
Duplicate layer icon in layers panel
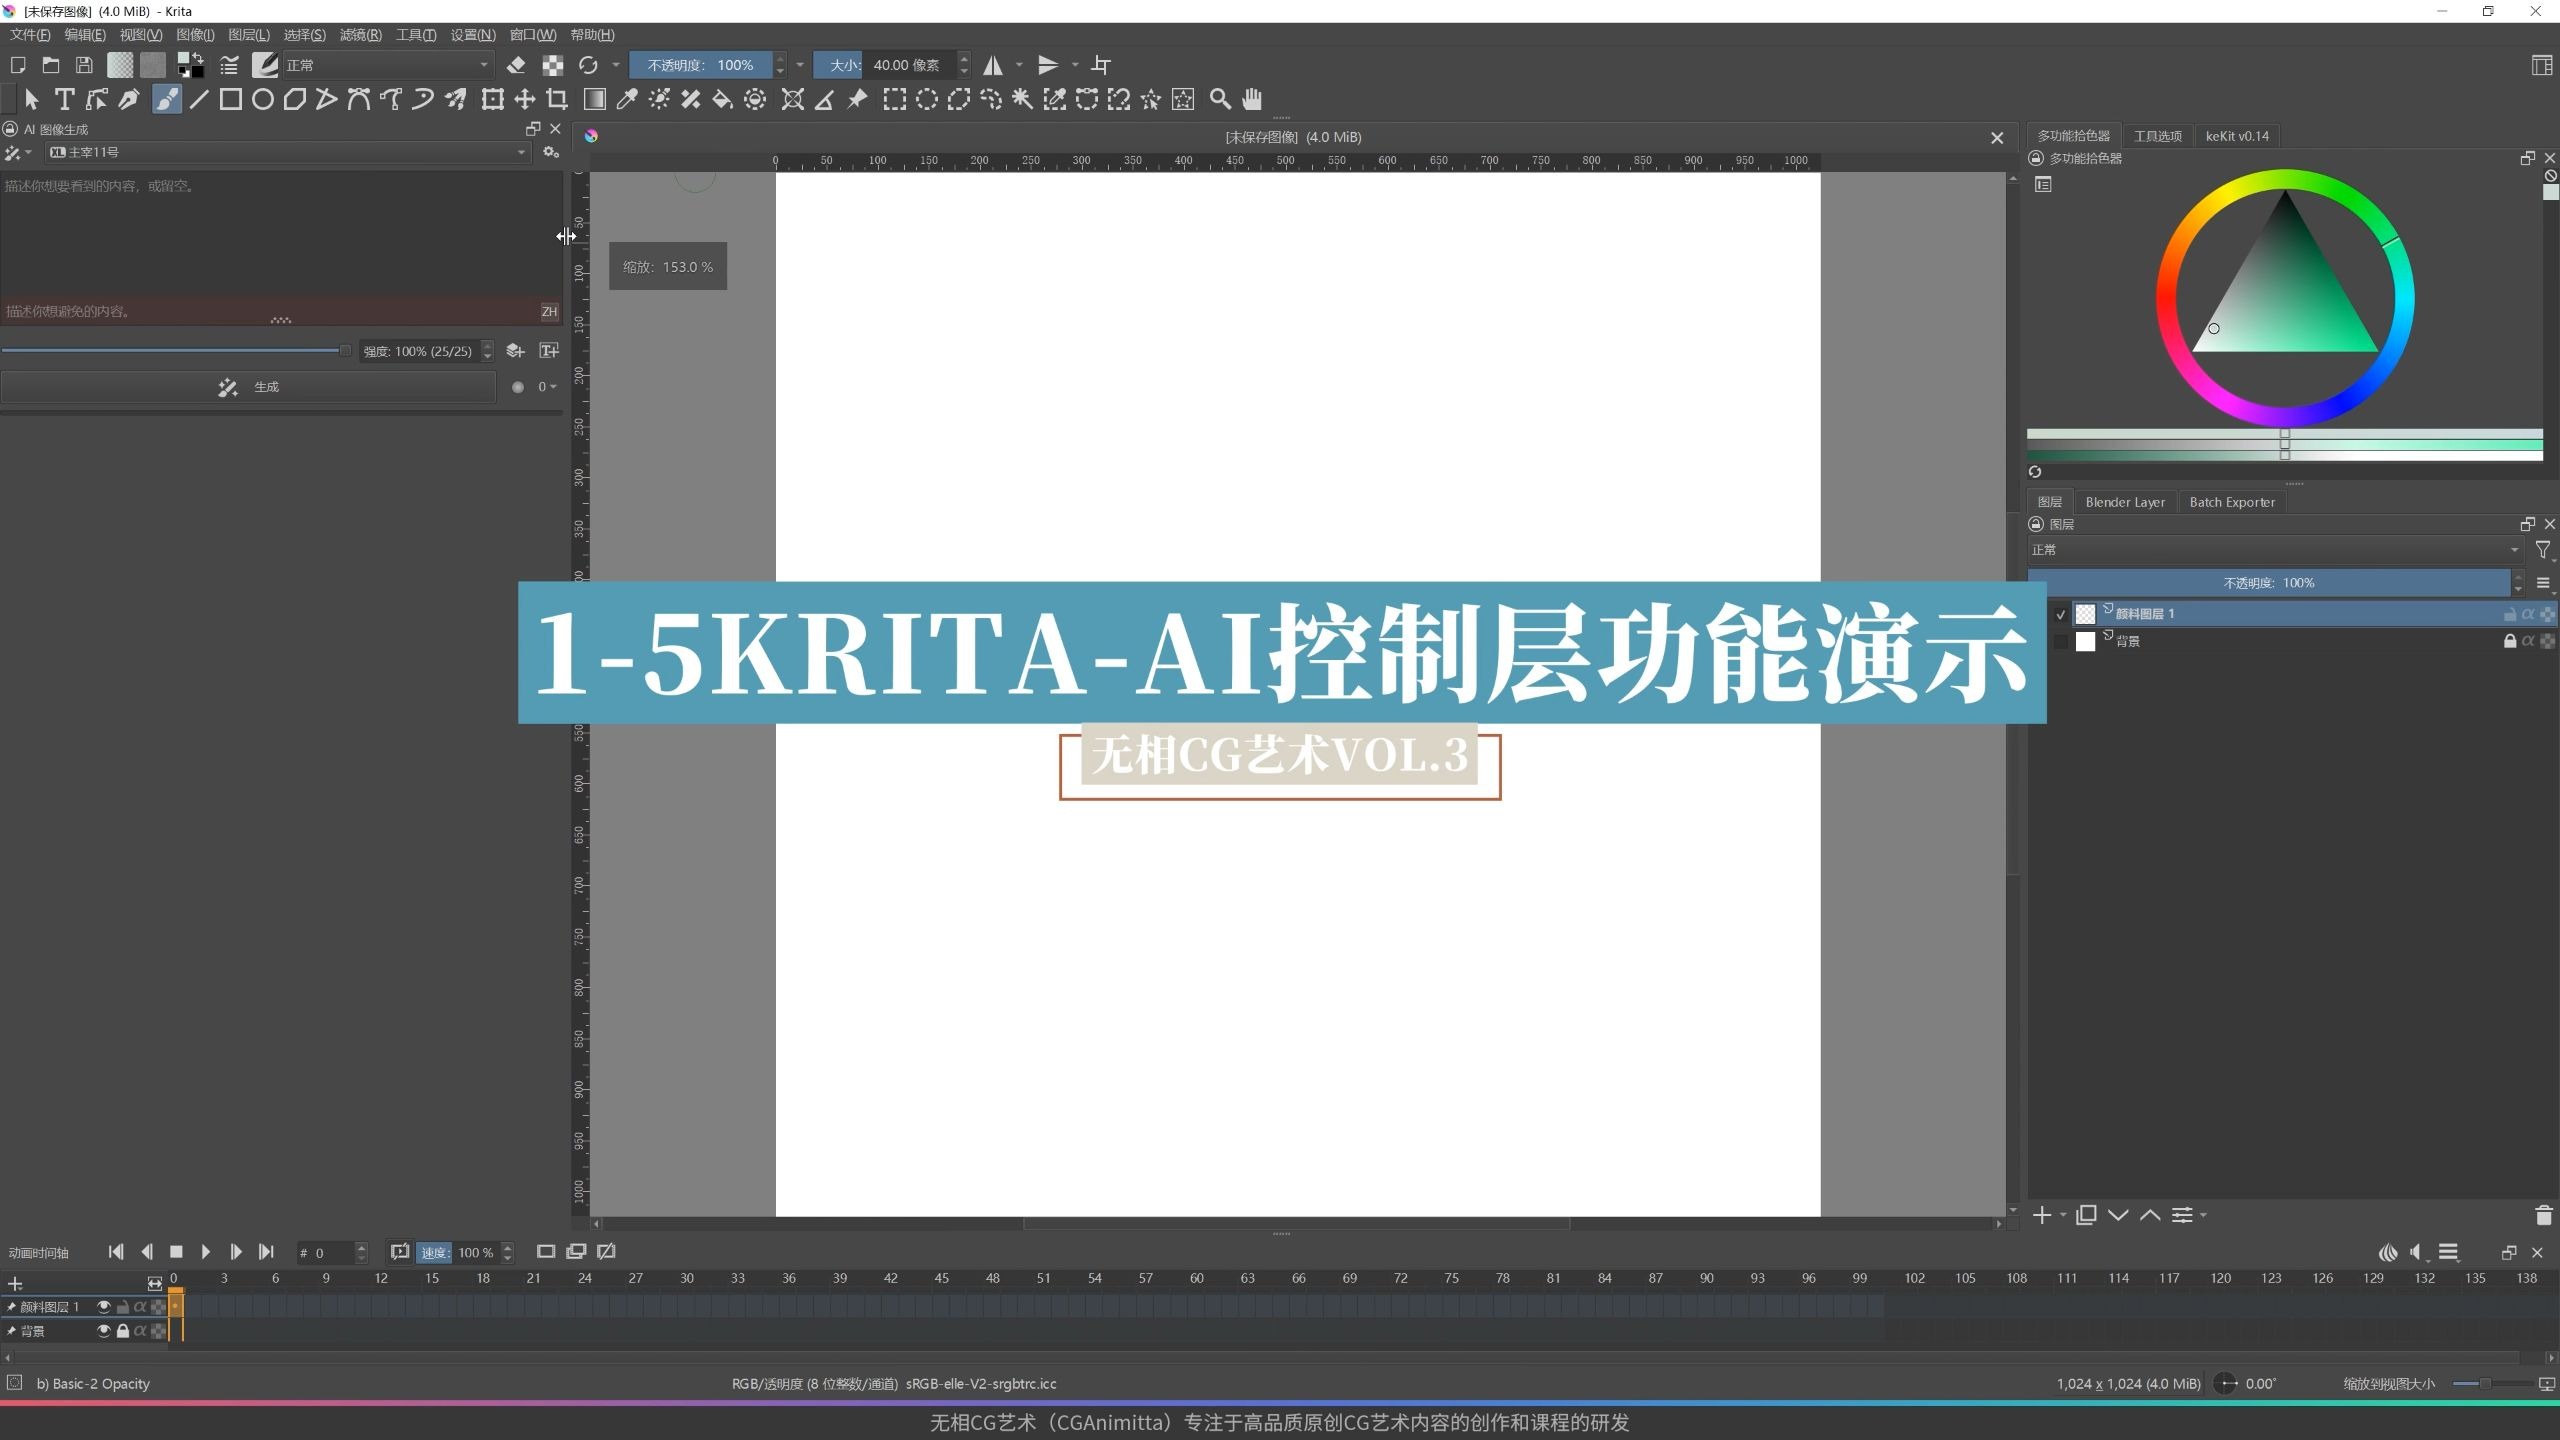(x=2086, y=1215)
